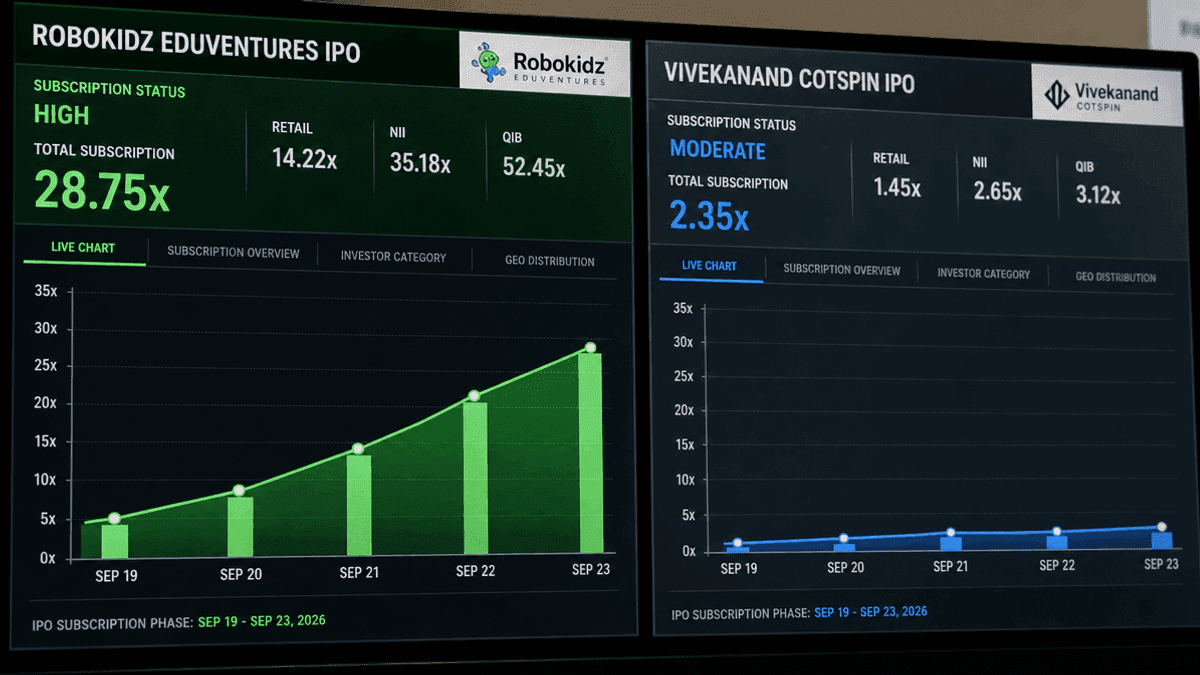1200x675 pixels.
Task: Click the SEP 21 axis label in Robokidz chart
Action: click(358, 573)
